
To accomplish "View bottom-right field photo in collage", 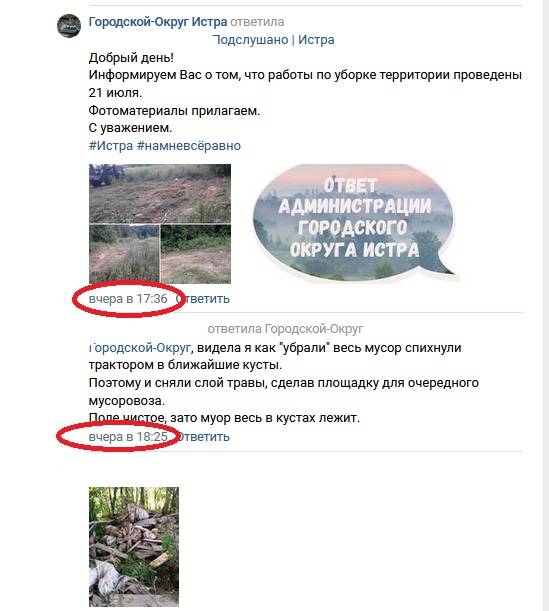I will [196, 254].
